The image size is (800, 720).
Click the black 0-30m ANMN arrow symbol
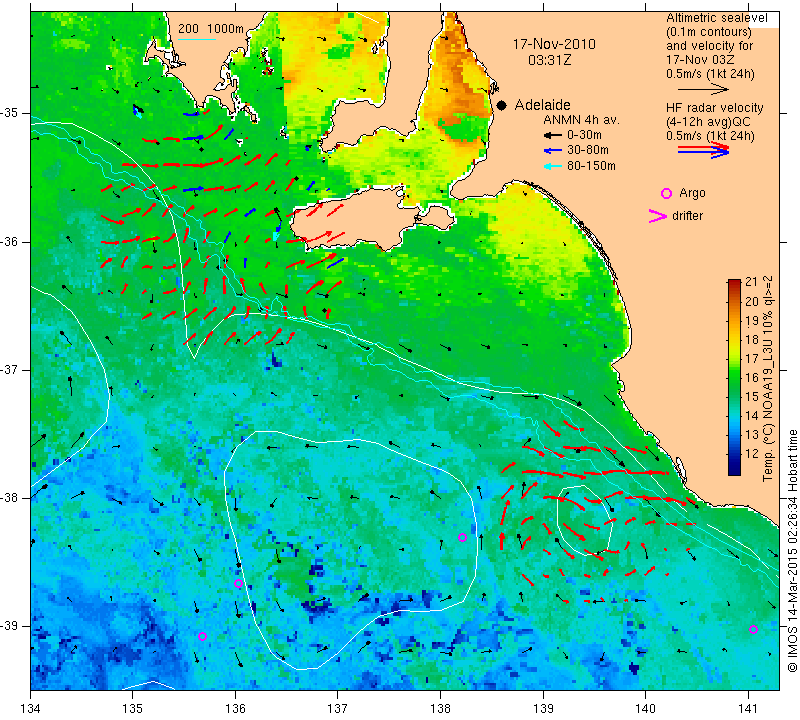tap(553, 135)
